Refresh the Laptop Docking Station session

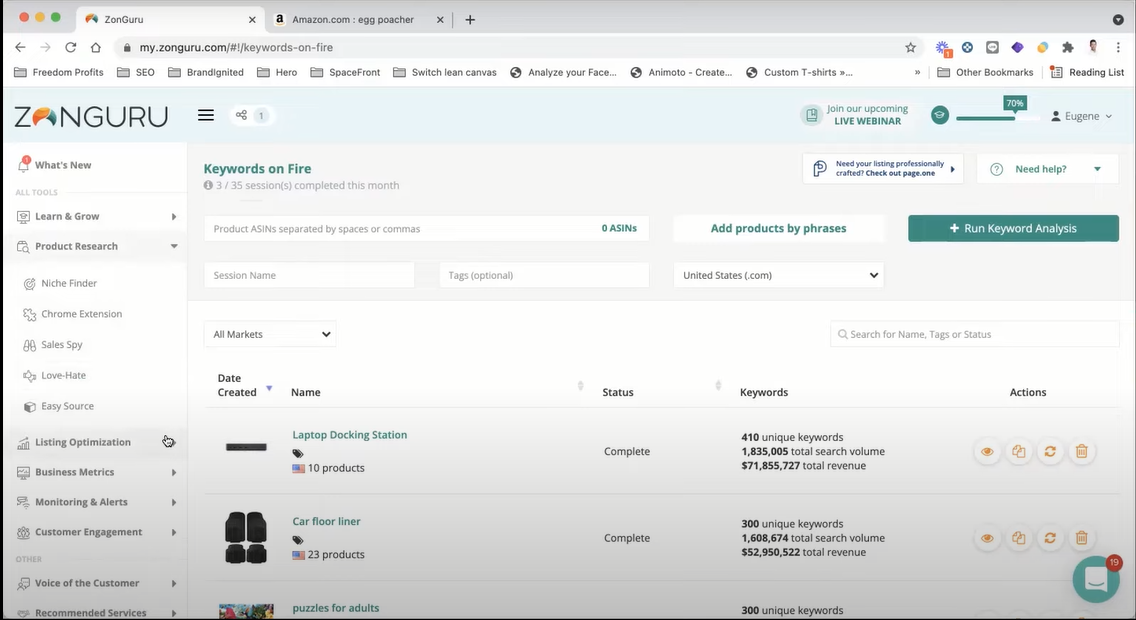tap(1050, 451)
